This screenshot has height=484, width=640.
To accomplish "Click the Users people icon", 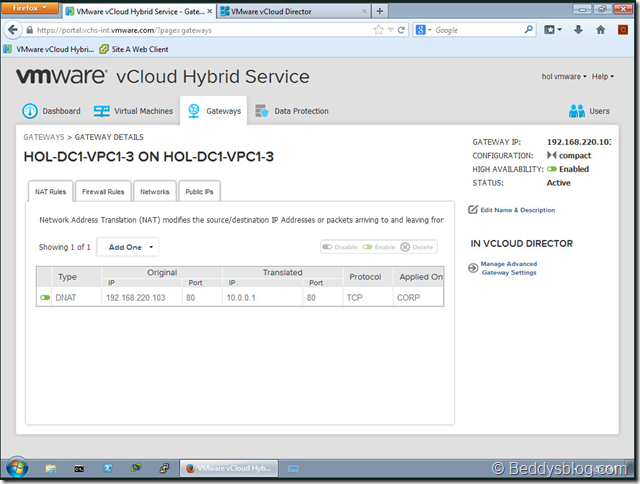I will click(577, 111).
